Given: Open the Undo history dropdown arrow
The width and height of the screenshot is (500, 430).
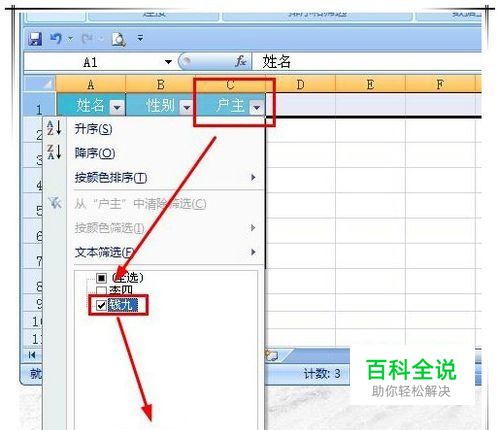Looking at the screenshot, I should tap(70, 39).
